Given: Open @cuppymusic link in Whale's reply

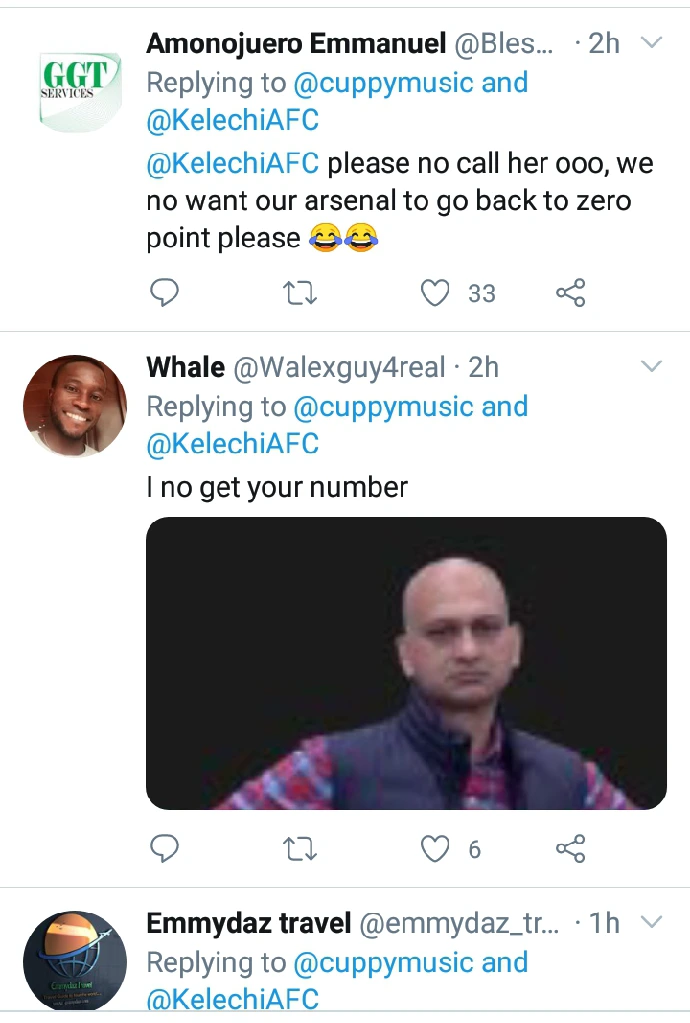Looking at the screenshot, I should pos(383,407).
